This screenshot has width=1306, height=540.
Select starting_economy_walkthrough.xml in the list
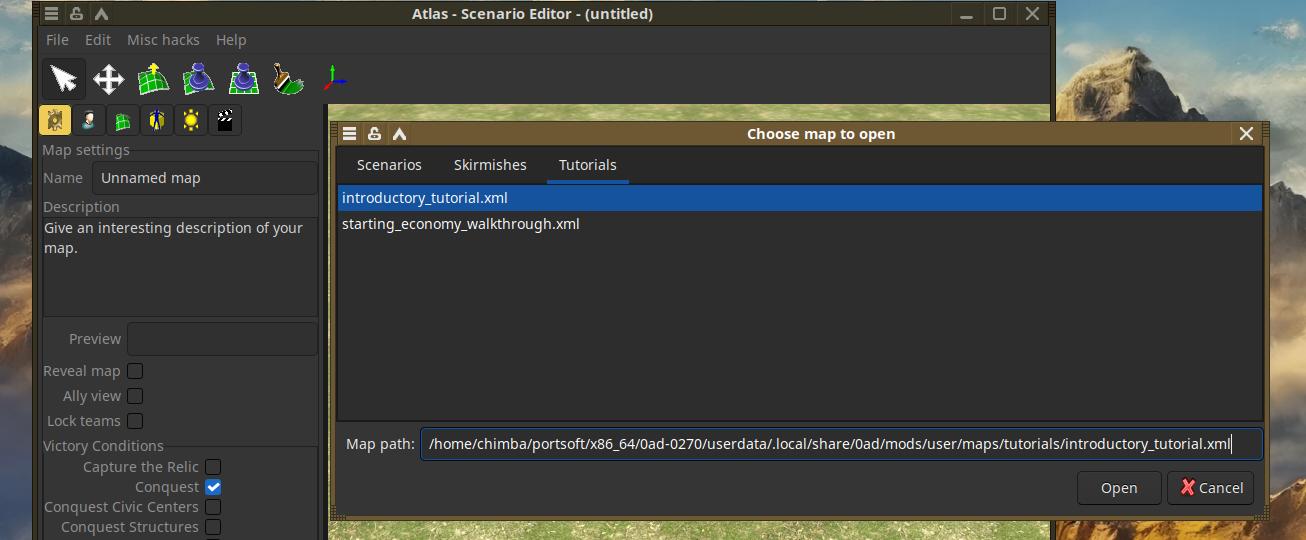(799, 224)
